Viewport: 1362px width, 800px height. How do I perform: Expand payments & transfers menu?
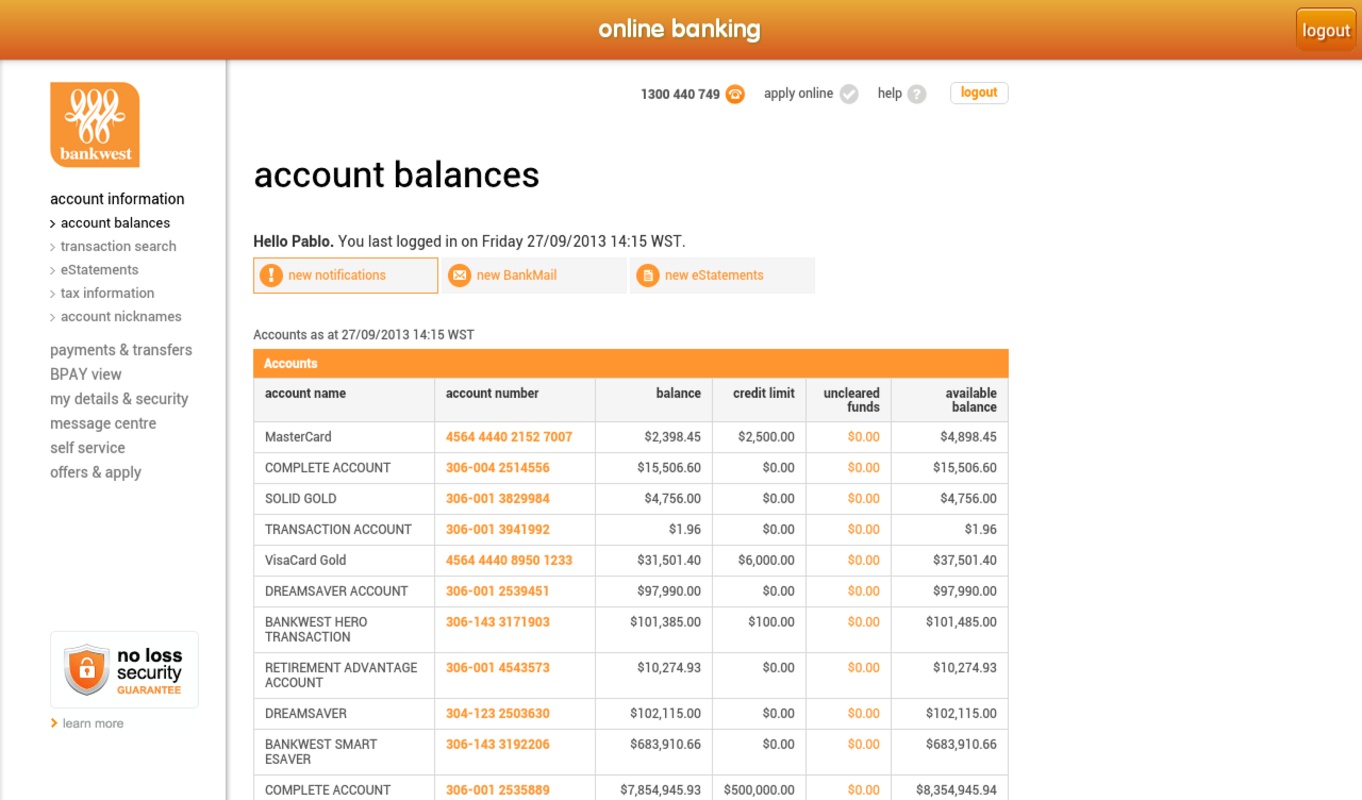tap(121, 350)
